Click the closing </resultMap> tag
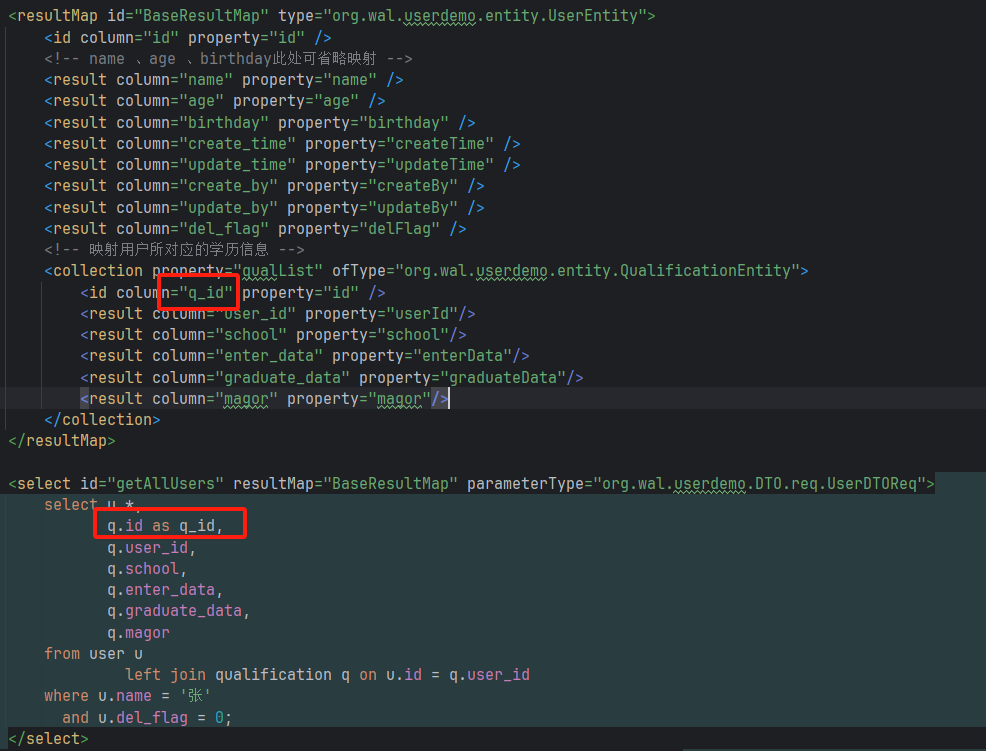Viewport: 986px width, 751px height. click(x=62, y=440)
